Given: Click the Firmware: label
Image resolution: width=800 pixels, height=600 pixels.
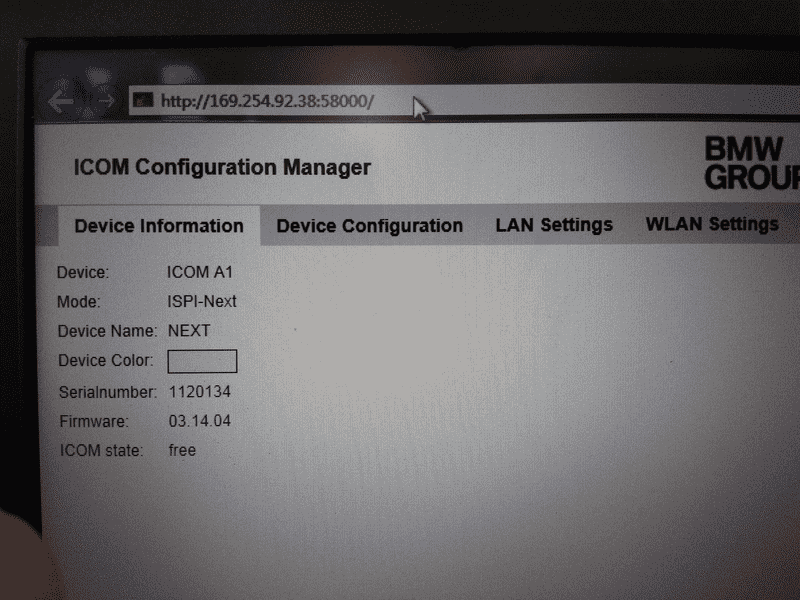Looking at the screenshot, I should [x=94, y=421].
